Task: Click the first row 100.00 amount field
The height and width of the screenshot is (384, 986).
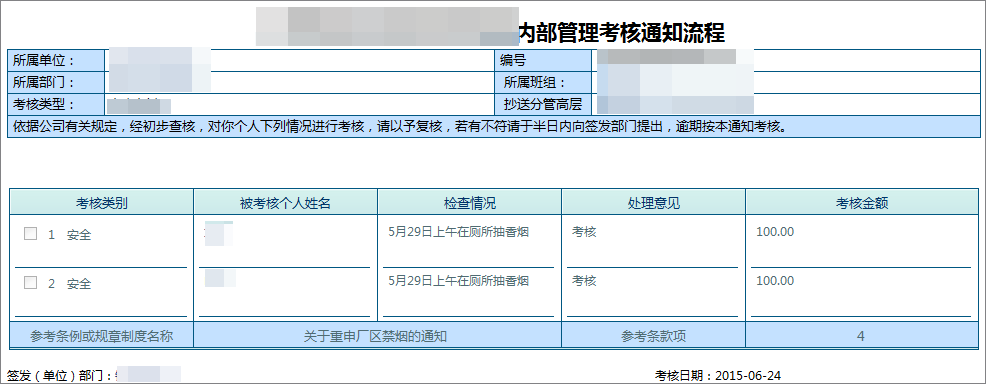Action: [x=861, y=242]
